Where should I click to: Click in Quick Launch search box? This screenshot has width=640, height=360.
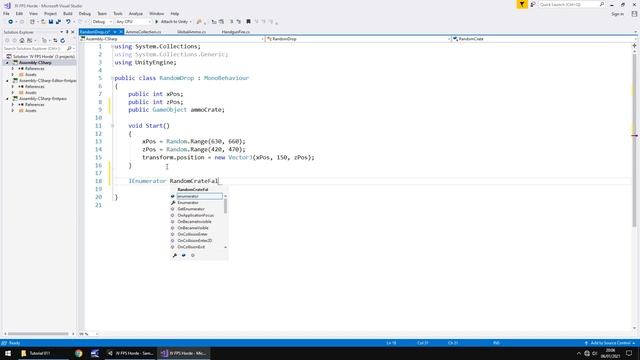click(571, 4)
